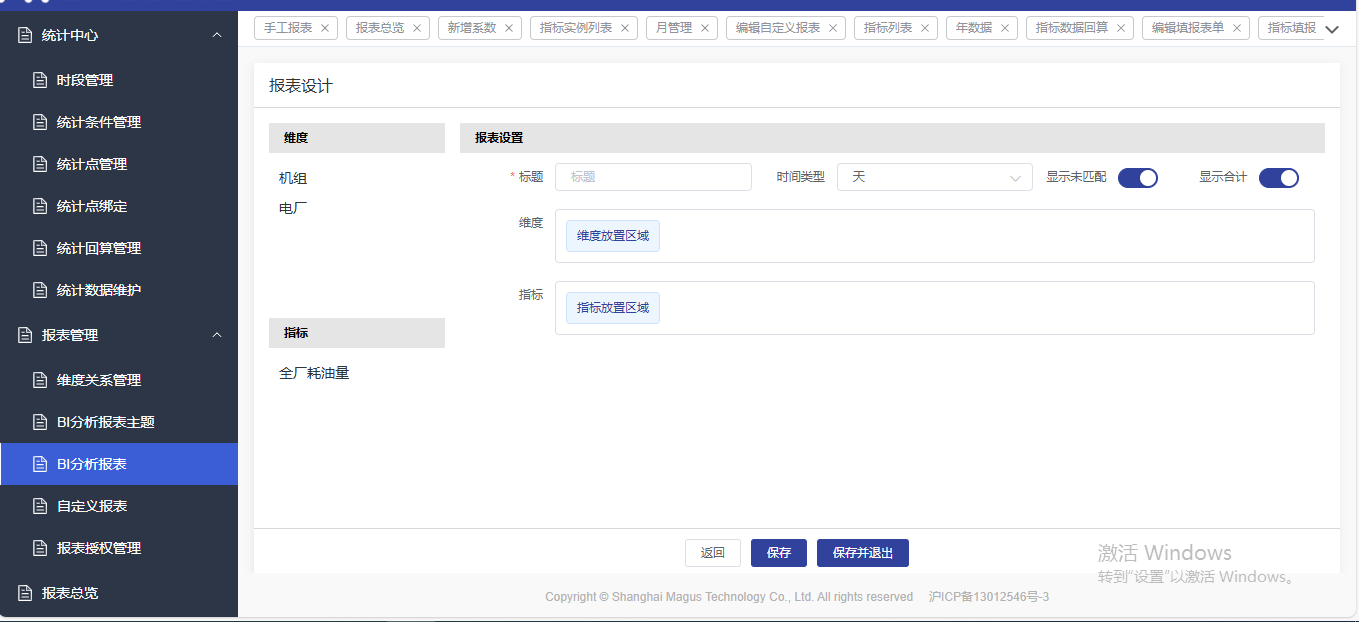Close the 年数据 tab with X icon
The height and width of the screenshot is (622, 1359).
1005,28
